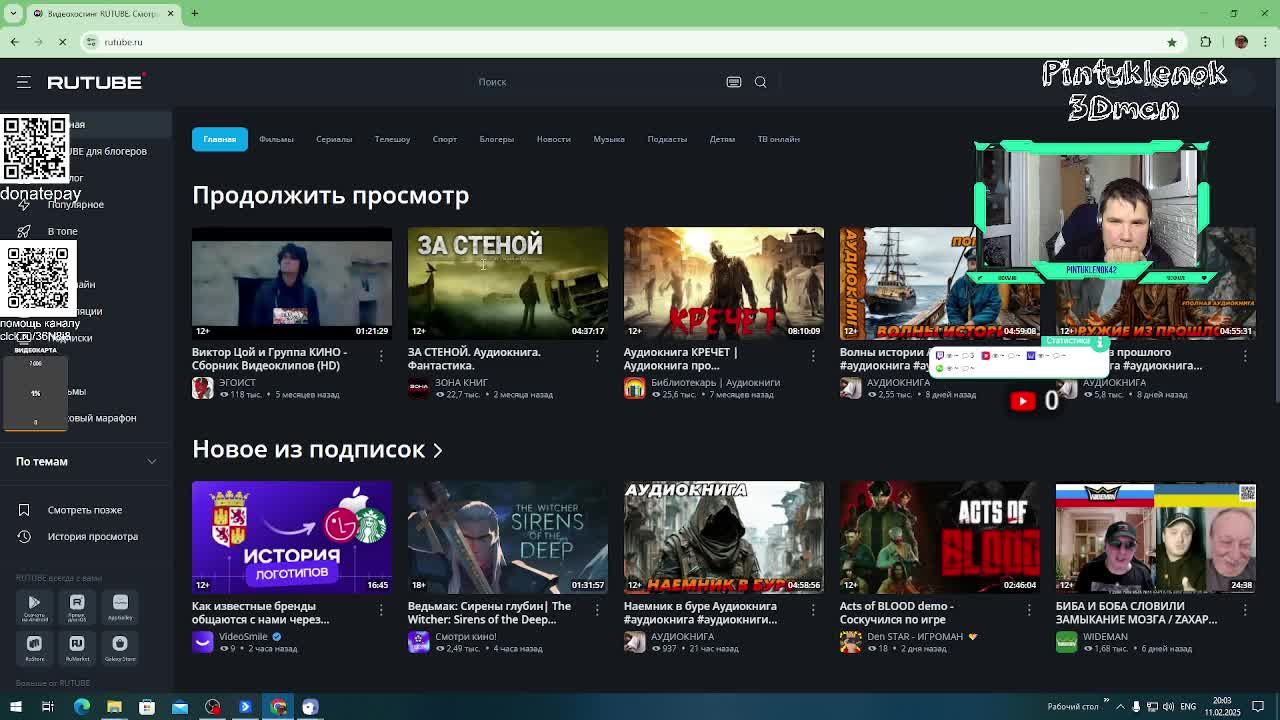The width and height of the screenshot is (1280, 720).
Task: Open the Windows Start menu
Action: coord(16,707)
